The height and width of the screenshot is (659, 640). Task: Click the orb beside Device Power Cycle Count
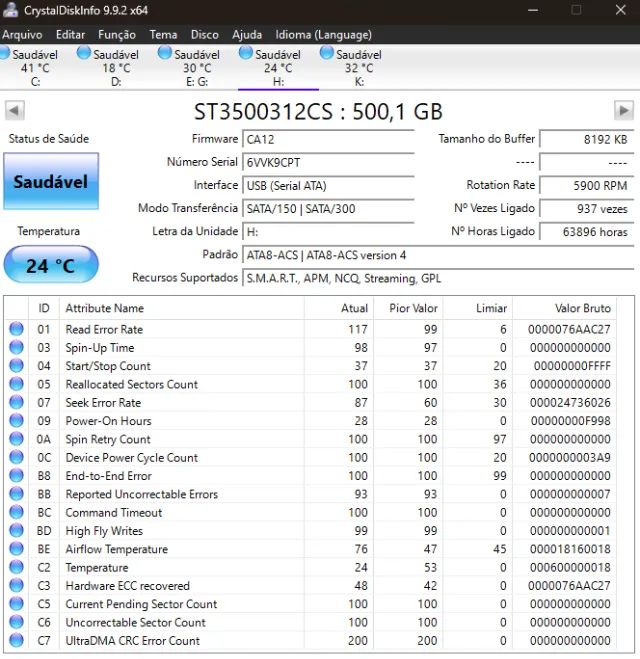pyautogui.click(x=16, y=457)
